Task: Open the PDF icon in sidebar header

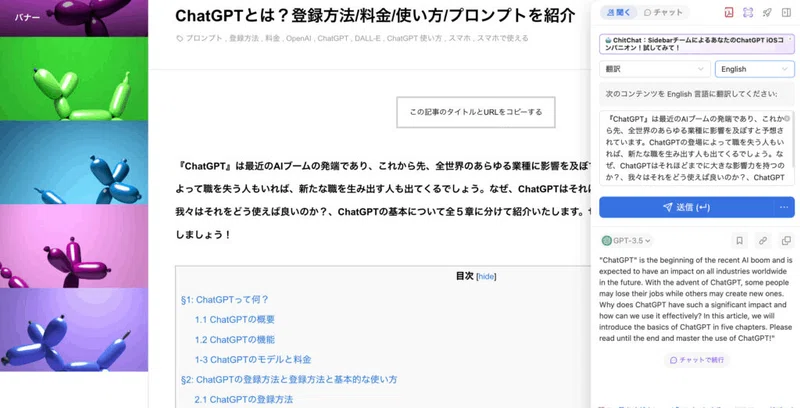Action: pyautogui.click(x=729, y=13)
